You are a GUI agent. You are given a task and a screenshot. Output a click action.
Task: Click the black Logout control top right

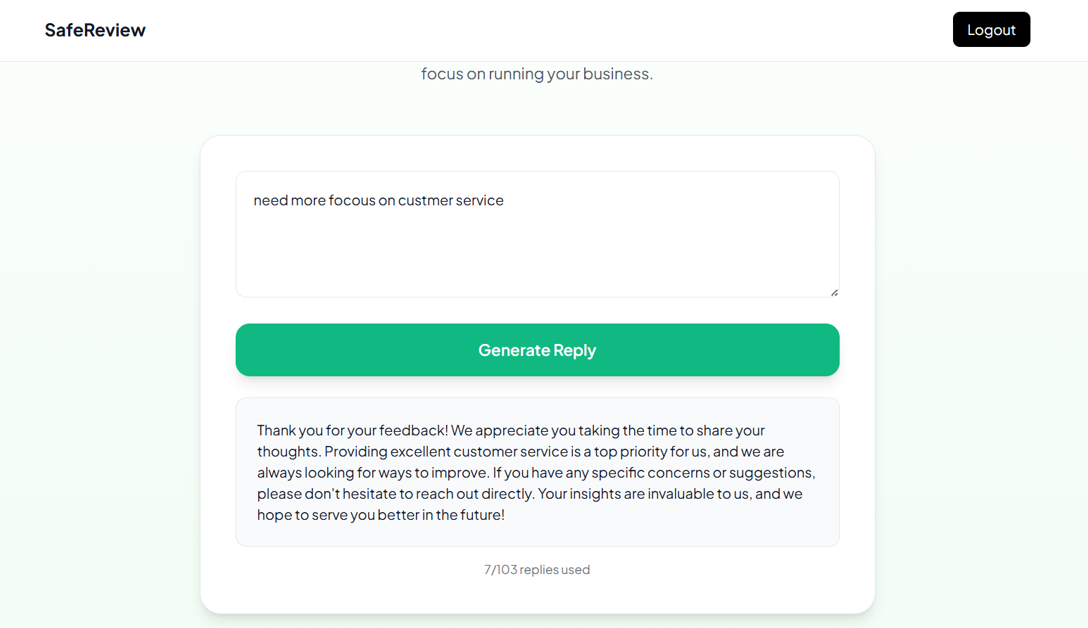click(991, 29)
